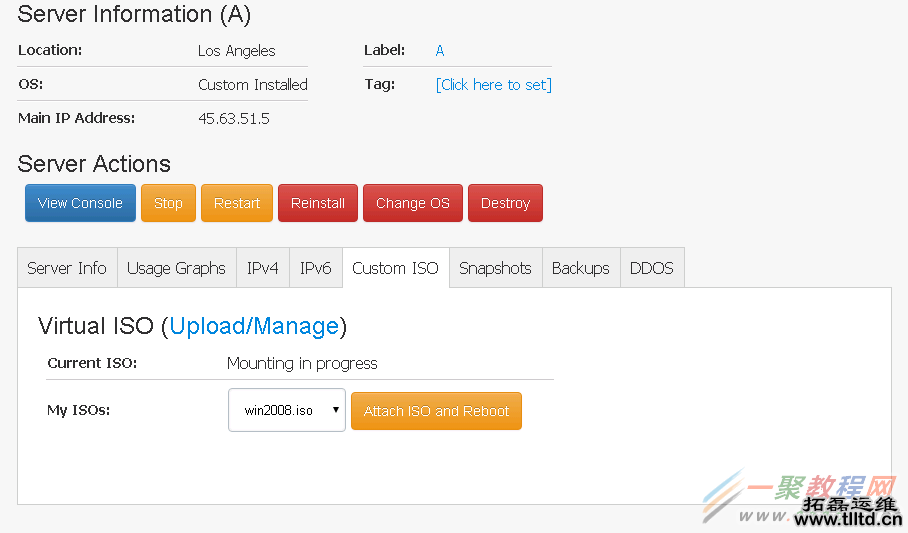908x533 pixels.
Task: Select the Change OS button
Action: [413, 203]
